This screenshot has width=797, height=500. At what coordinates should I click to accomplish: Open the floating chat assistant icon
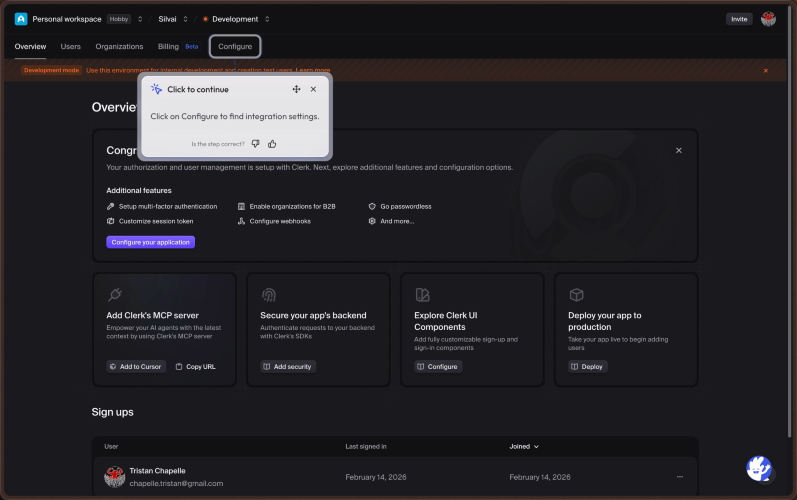click(x=759, y=468)
